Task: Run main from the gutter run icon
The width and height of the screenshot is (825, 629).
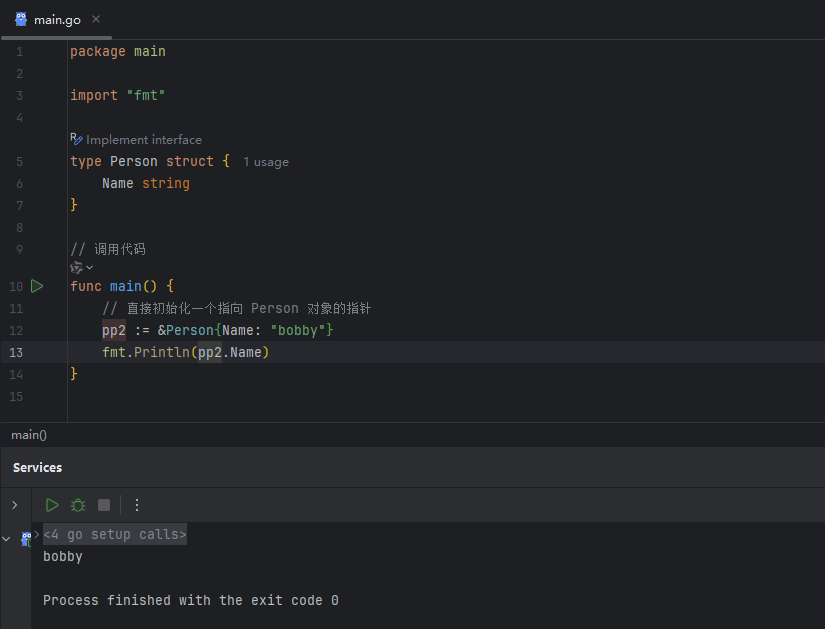Action: pos(37,286)
